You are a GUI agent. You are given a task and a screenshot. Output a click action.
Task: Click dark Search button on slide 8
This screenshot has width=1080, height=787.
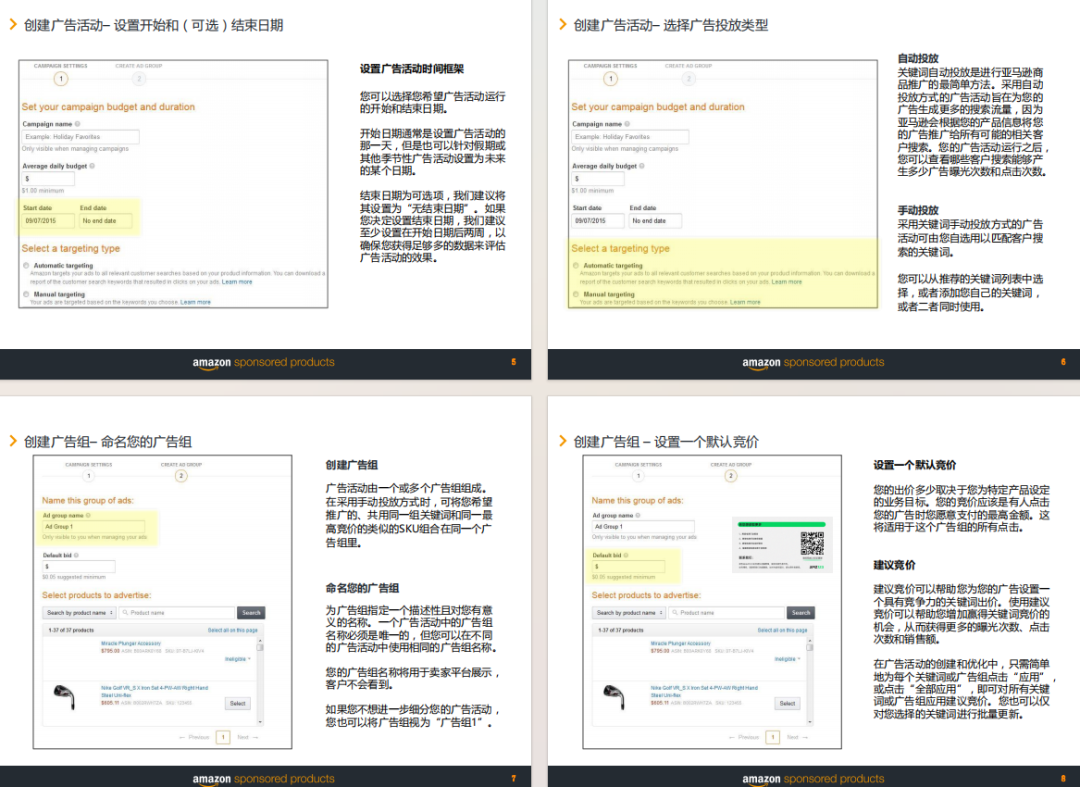pos(800,613)
